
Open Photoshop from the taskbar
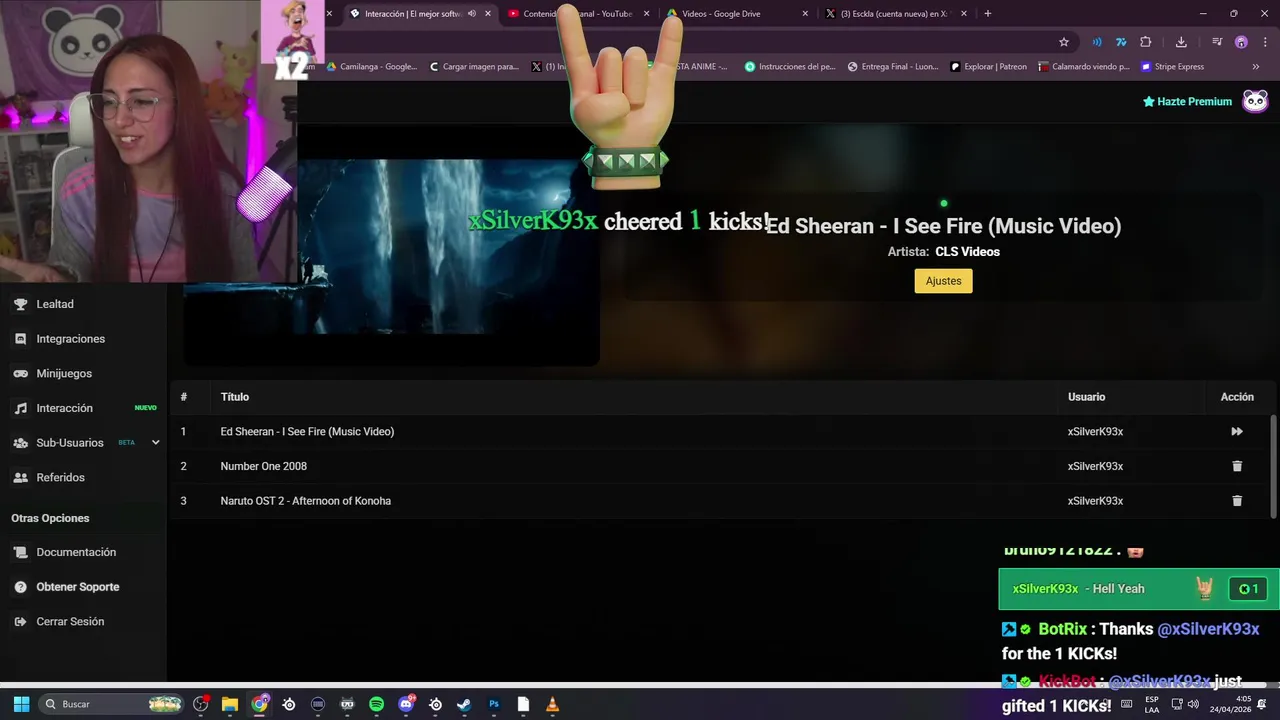[x=494, y=704]
